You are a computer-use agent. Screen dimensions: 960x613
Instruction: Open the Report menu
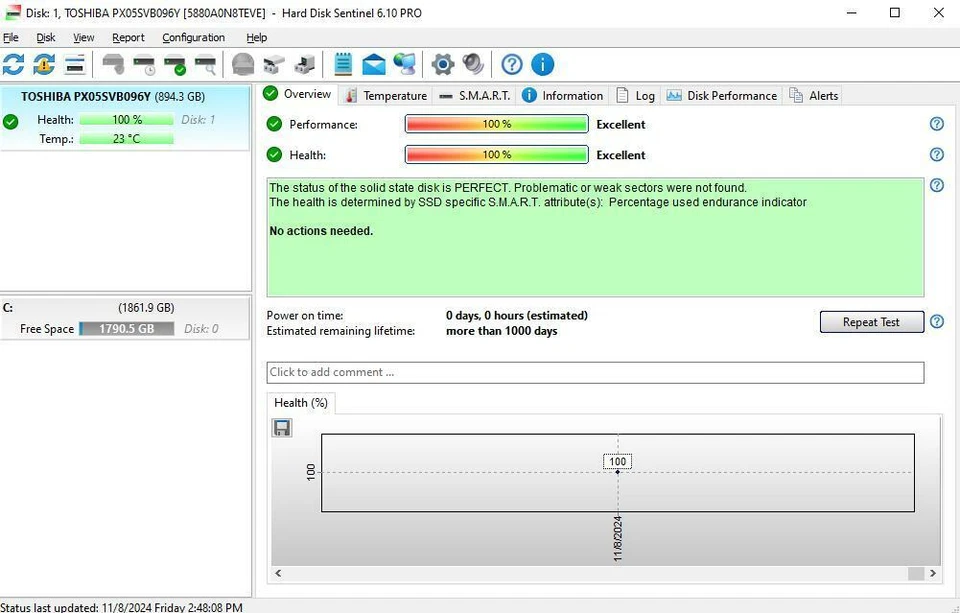pyautogui.click(x=128, y=37)
